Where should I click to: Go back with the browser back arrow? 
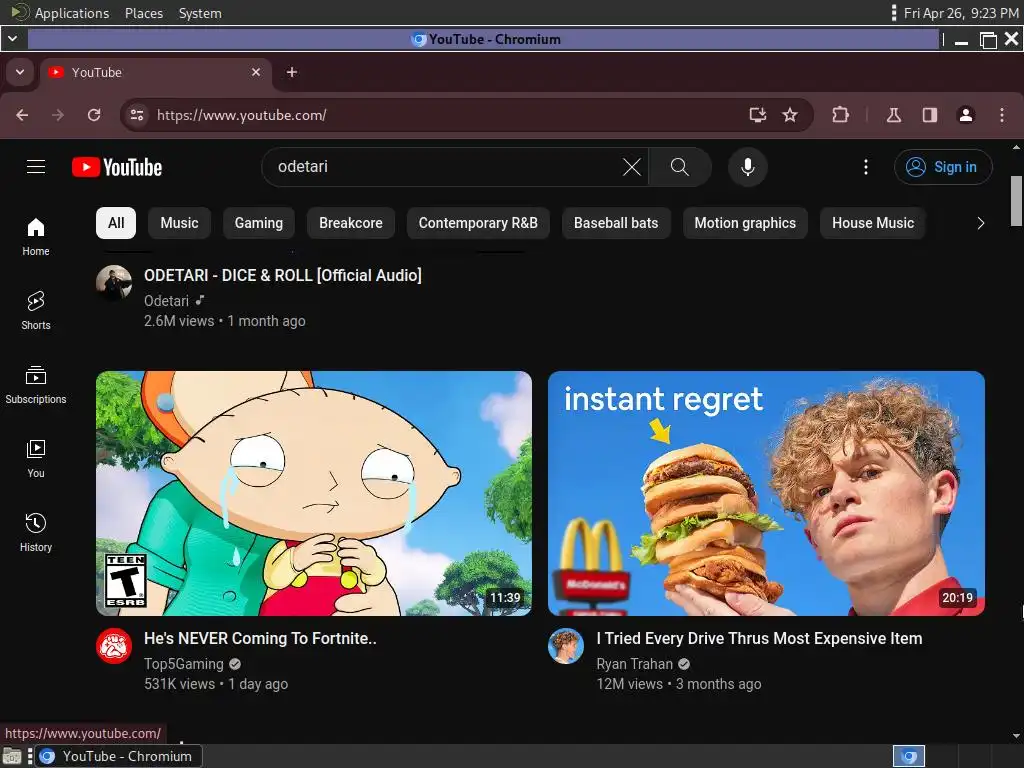click(22, 115)
